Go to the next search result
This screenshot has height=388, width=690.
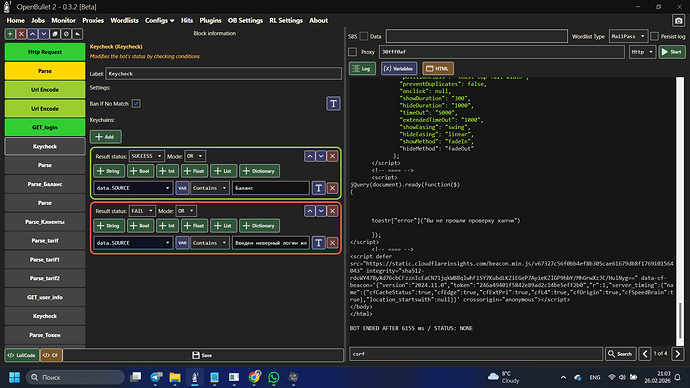[678, 354]
